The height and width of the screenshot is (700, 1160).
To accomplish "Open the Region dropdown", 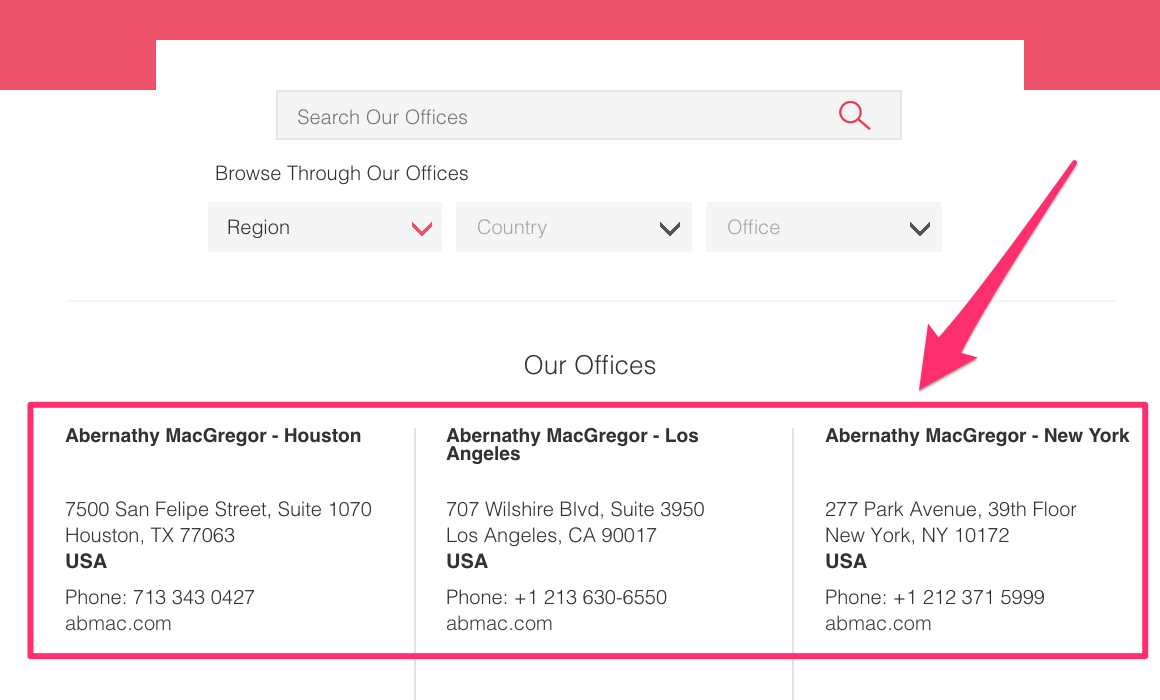I will (325, 227).
